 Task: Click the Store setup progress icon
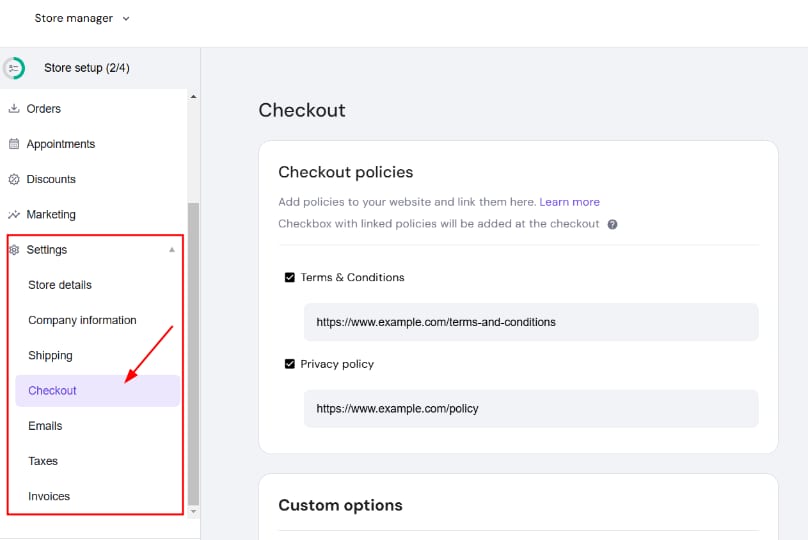[x=14, y=68]
